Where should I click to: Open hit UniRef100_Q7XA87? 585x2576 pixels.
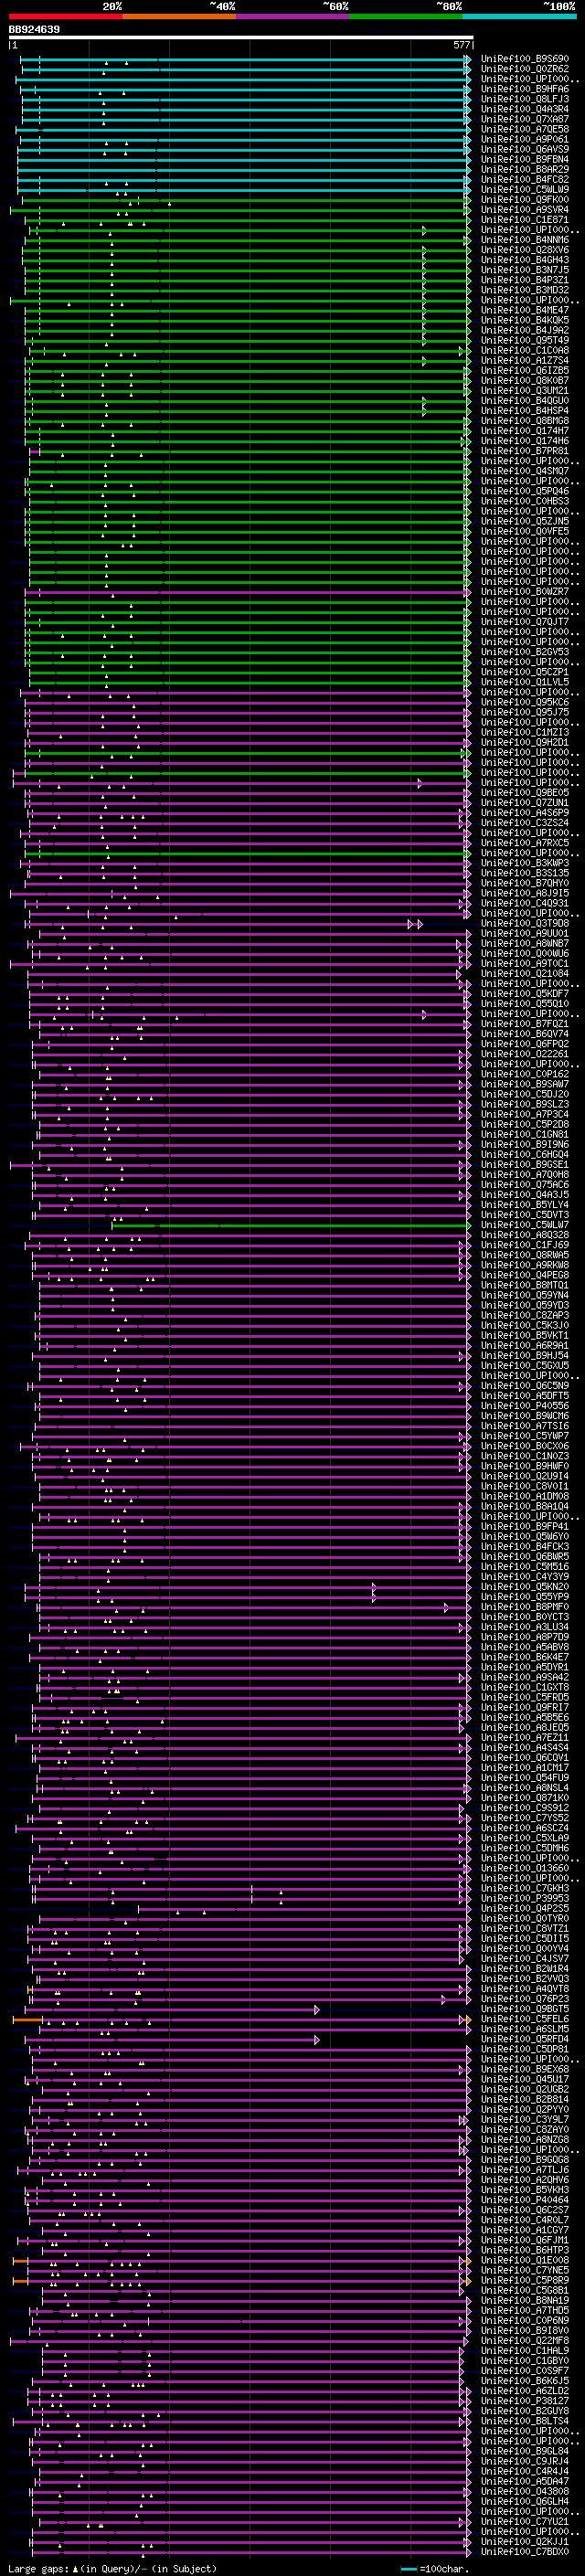pyautogui.click(x=525, y=119)
